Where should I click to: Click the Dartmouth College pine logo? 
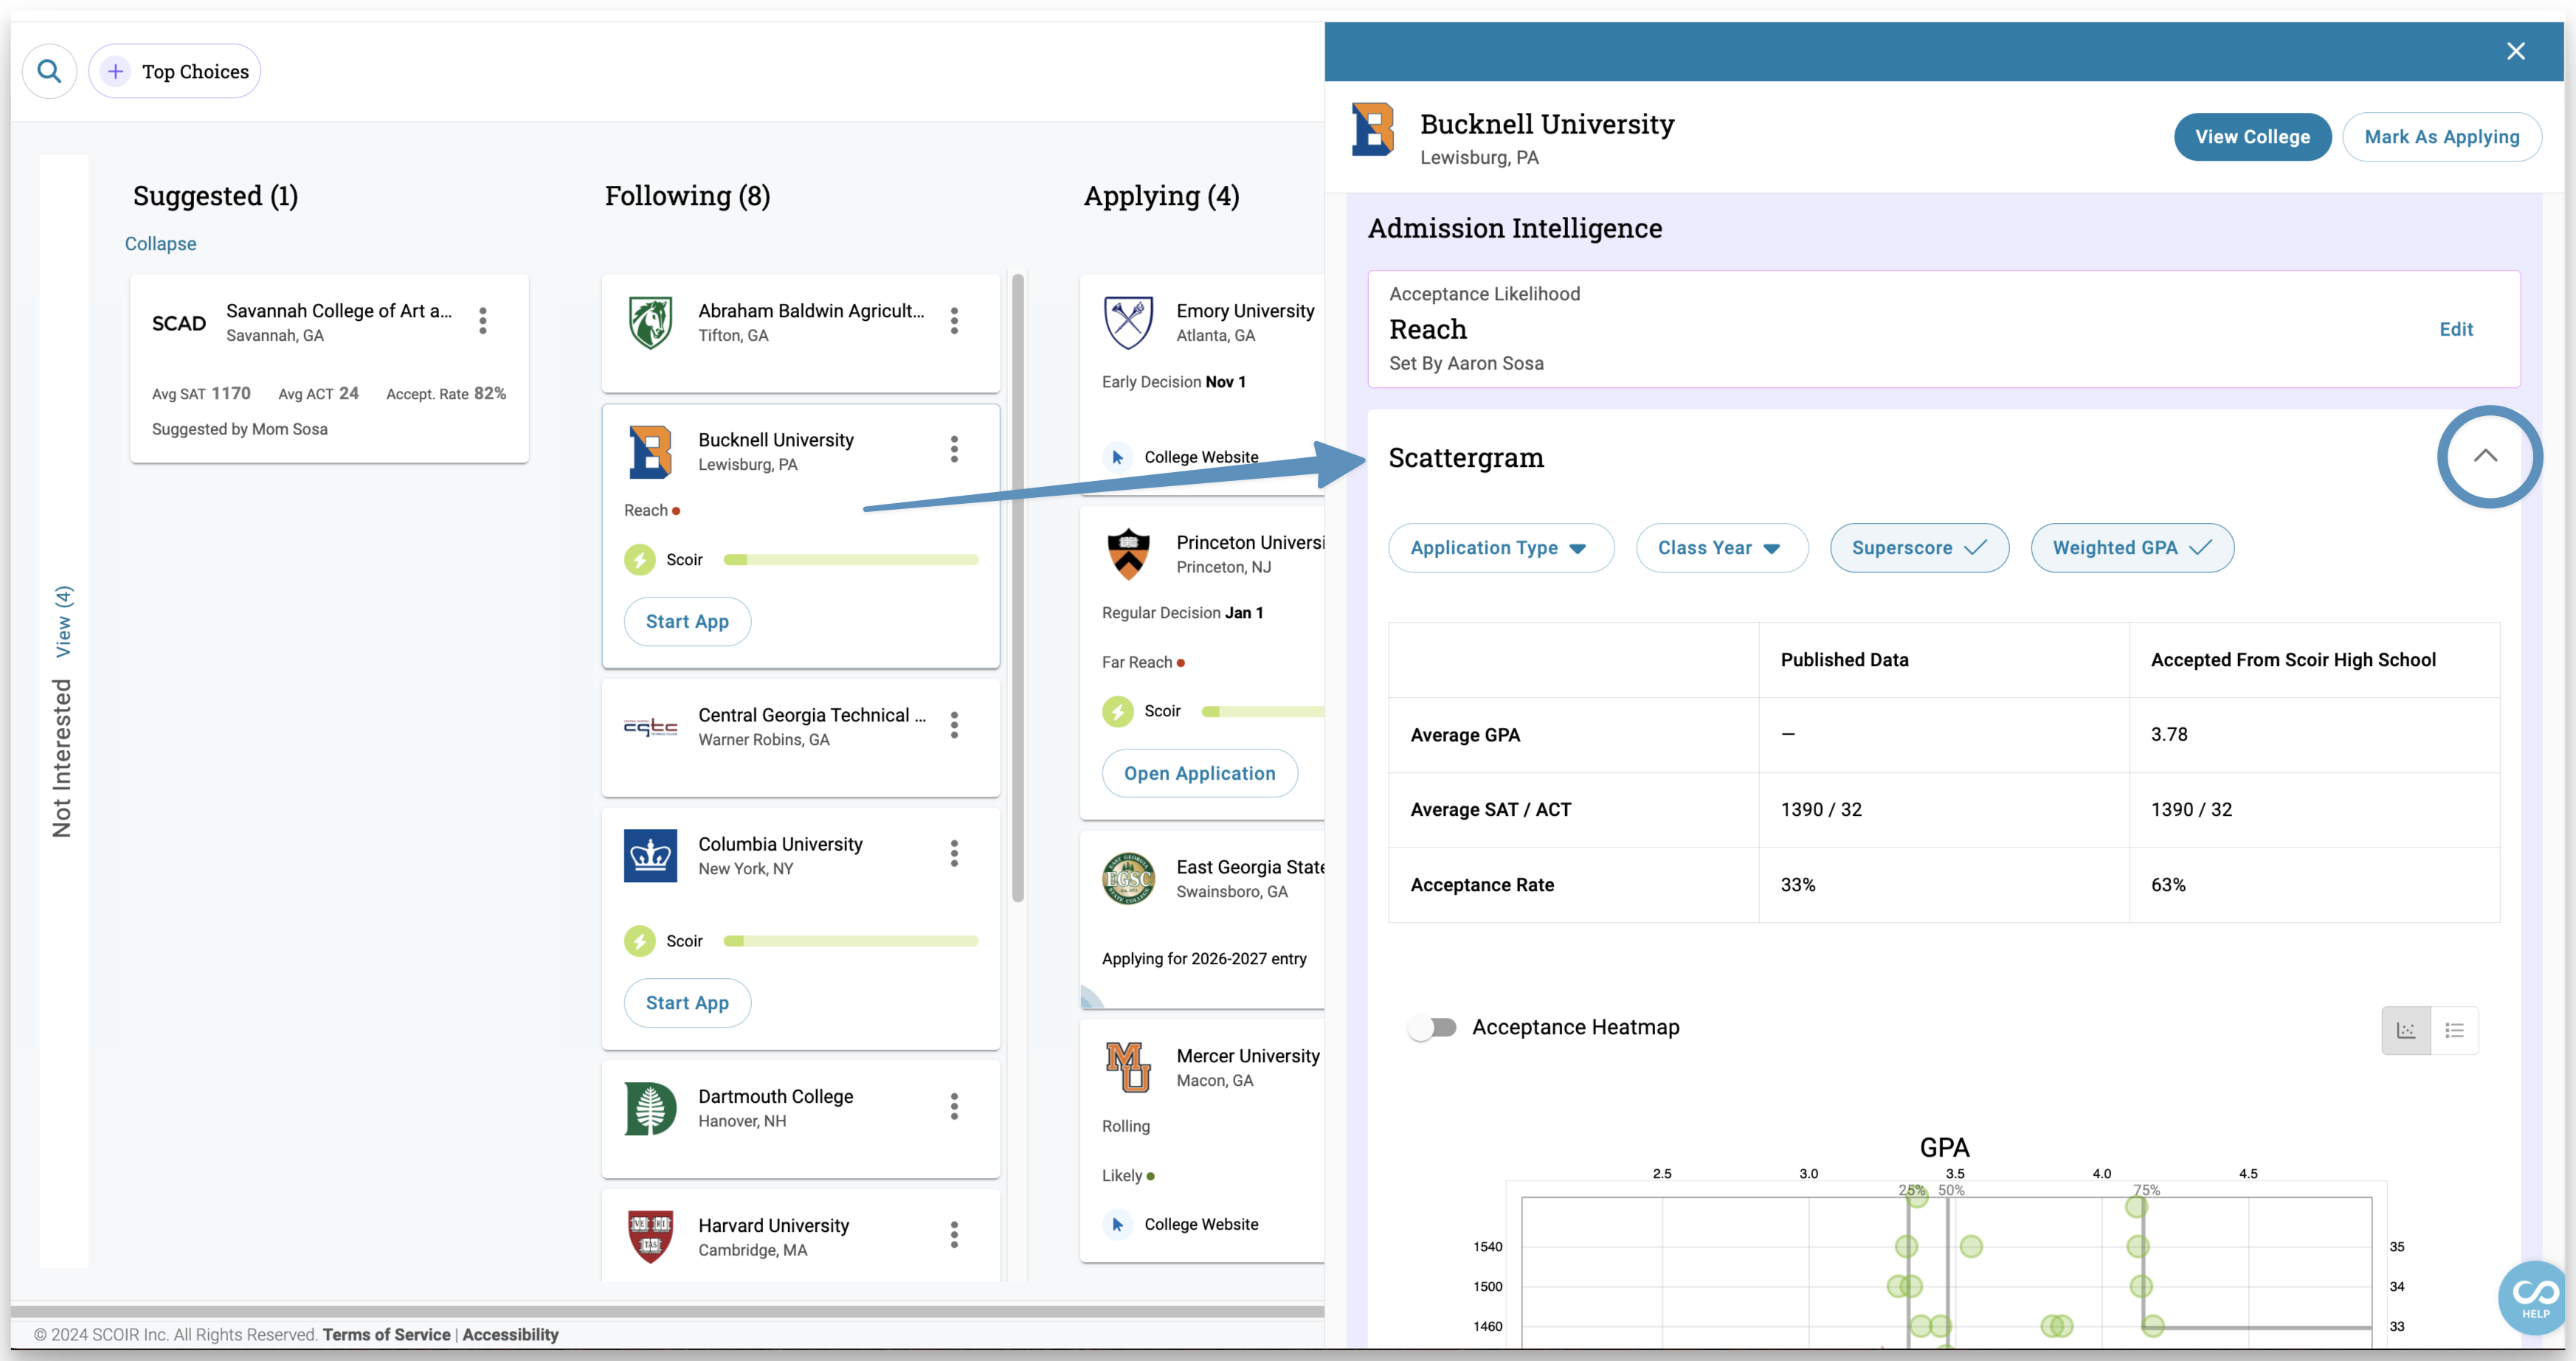tap(650, 1108)
